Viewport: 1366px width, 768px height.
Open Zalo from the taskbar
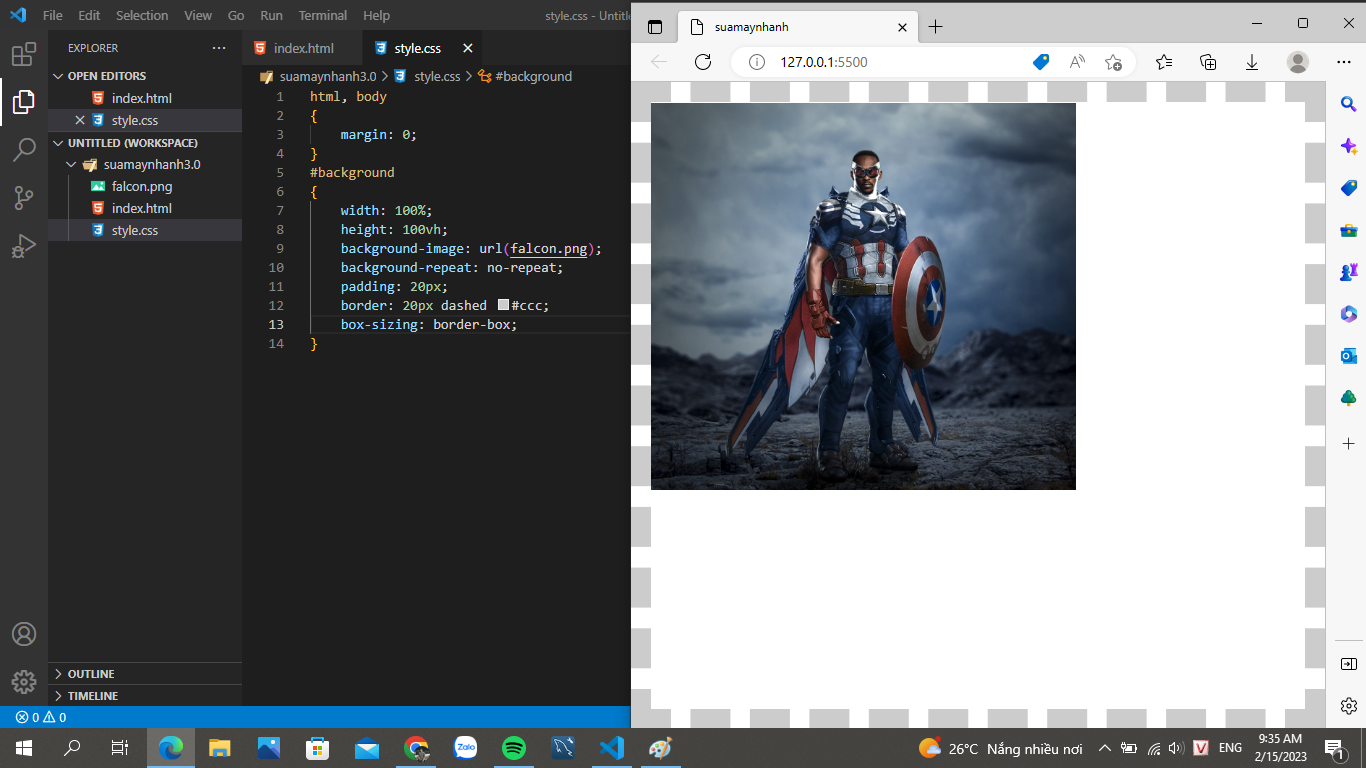466,748
